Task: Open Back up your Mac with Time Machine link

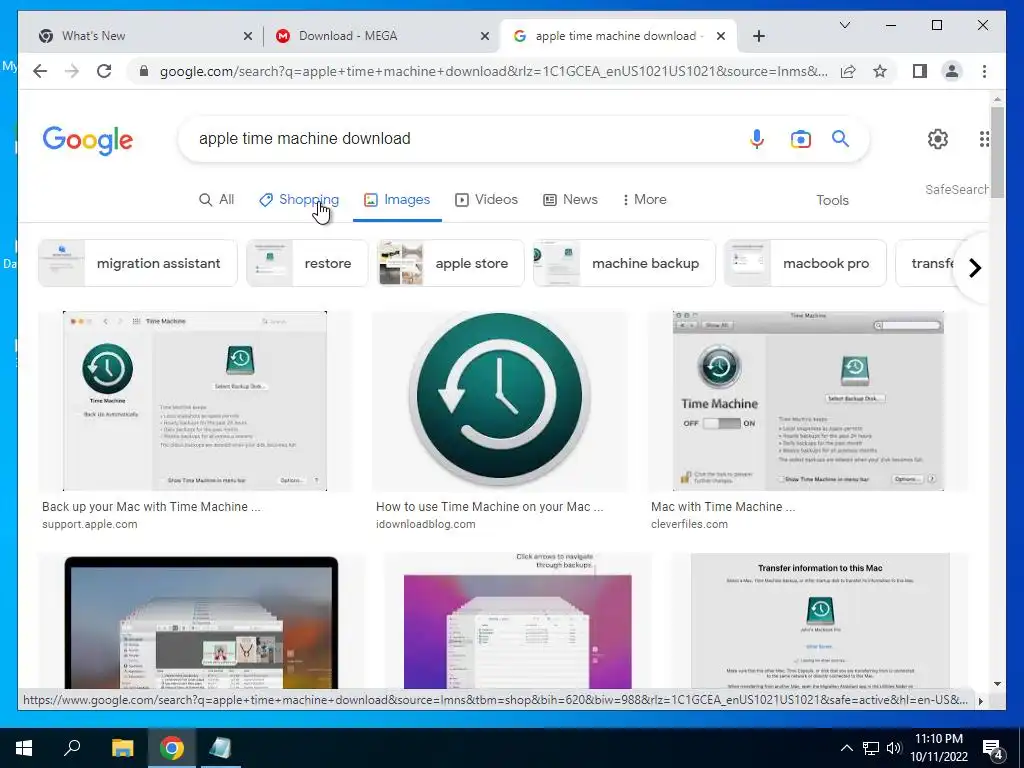Action: click(x=151, y=507)
